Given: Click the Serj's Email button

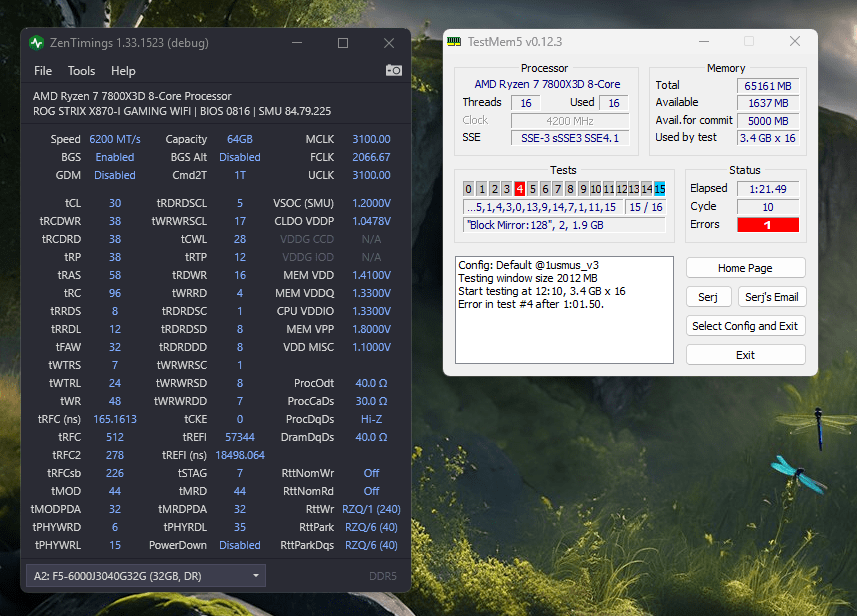Looking at the screenshot, I should (772, 297).
